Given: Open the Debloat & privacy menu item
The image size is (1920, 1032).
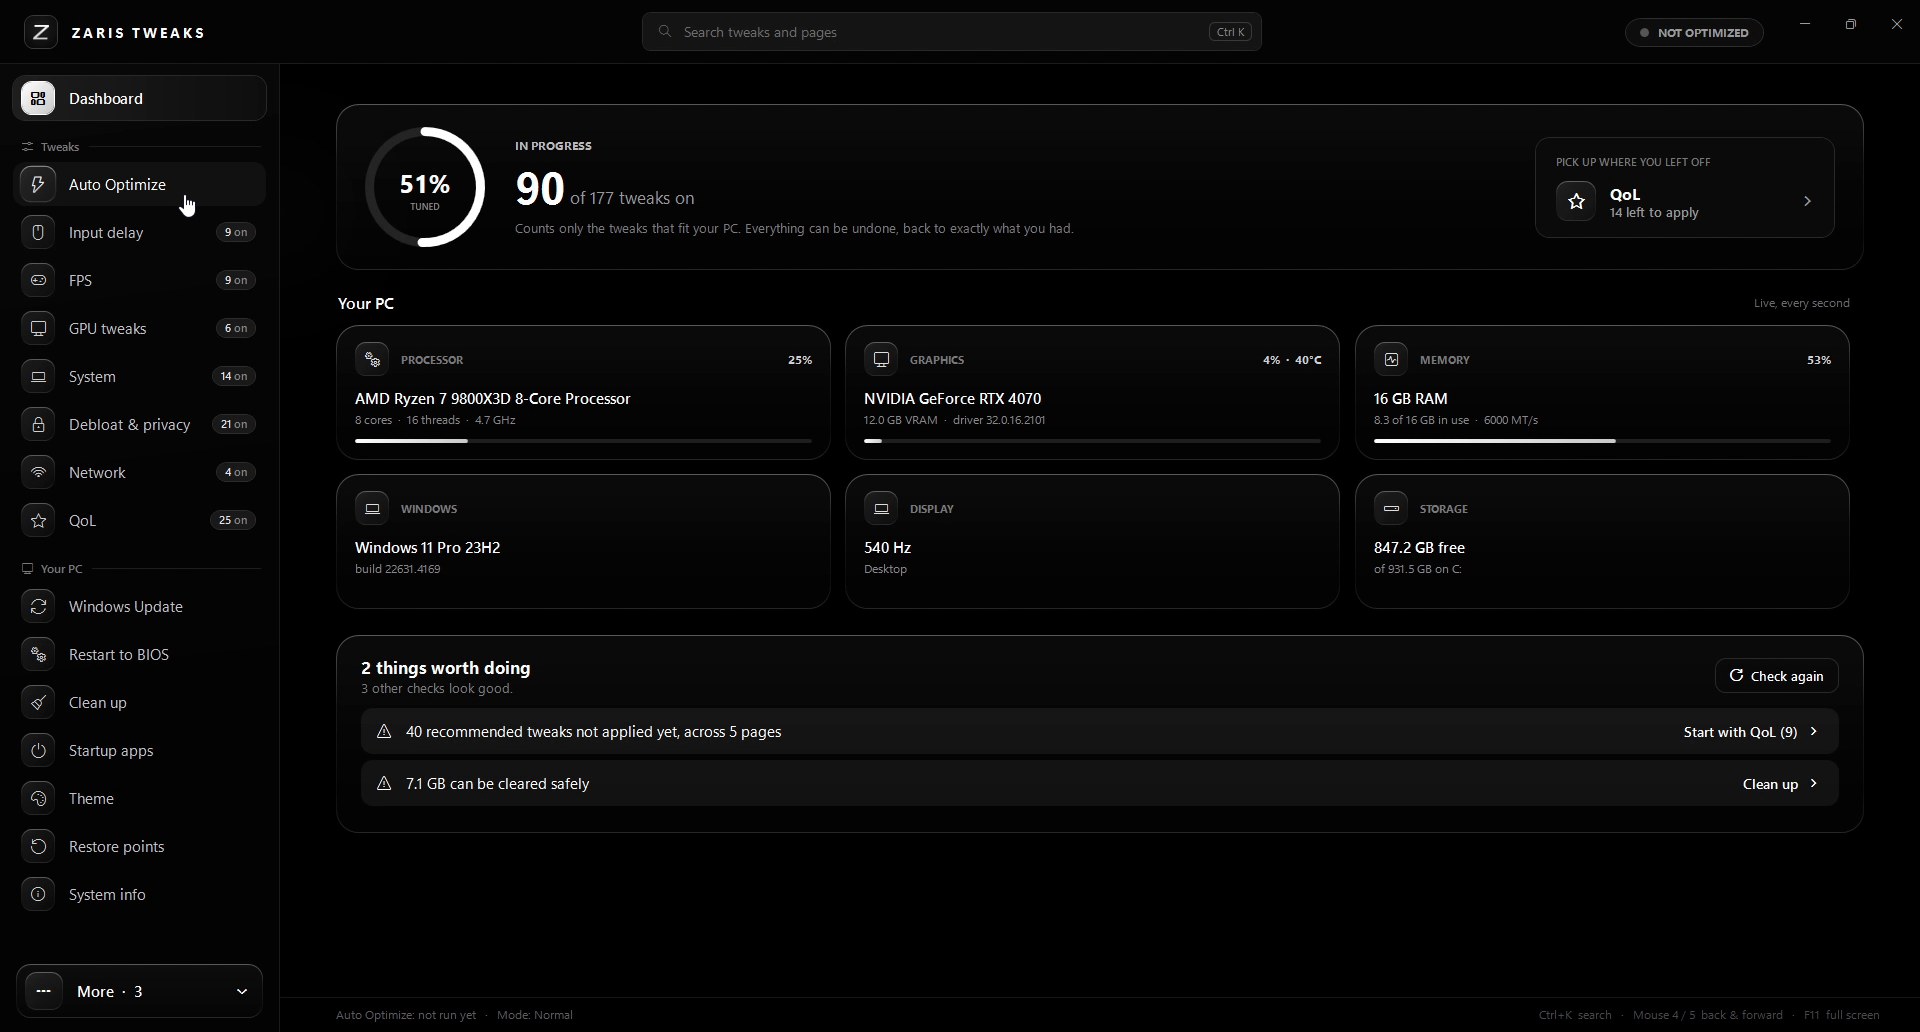Looking at the screenshot, I should tap(140, 425).
